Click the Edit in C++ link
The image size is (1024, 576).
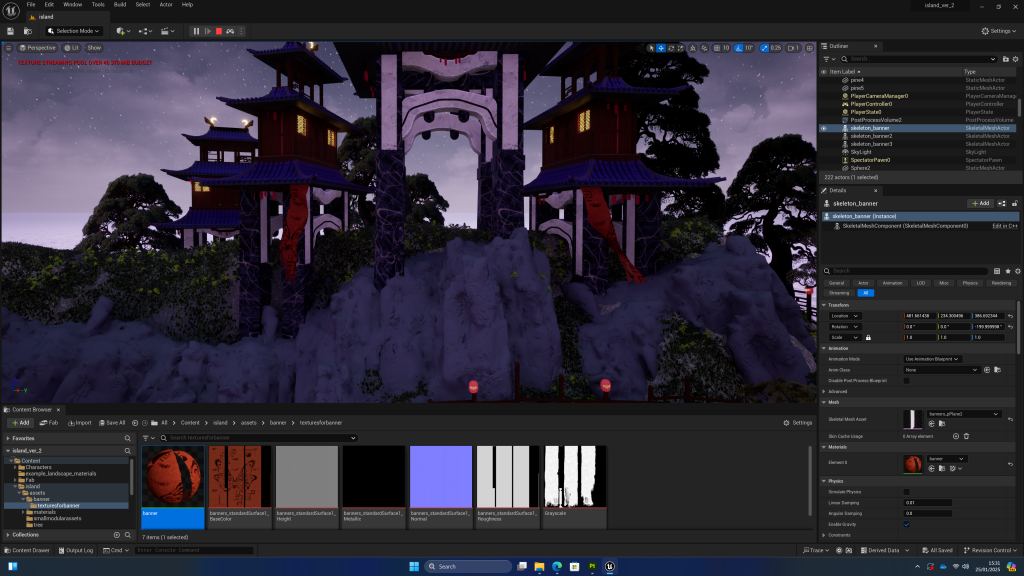click(x=1004, y=226)
